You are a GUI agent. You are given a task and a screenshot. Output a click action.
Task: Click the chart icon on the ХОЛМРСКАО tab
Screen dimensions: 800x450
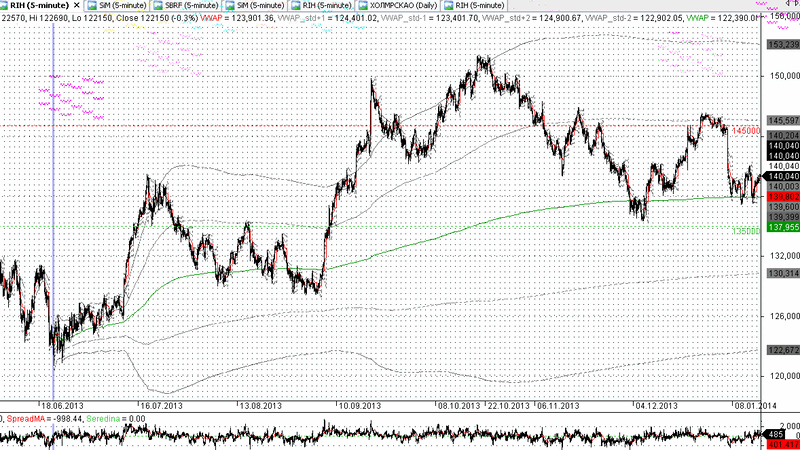(x=363, y=5)
